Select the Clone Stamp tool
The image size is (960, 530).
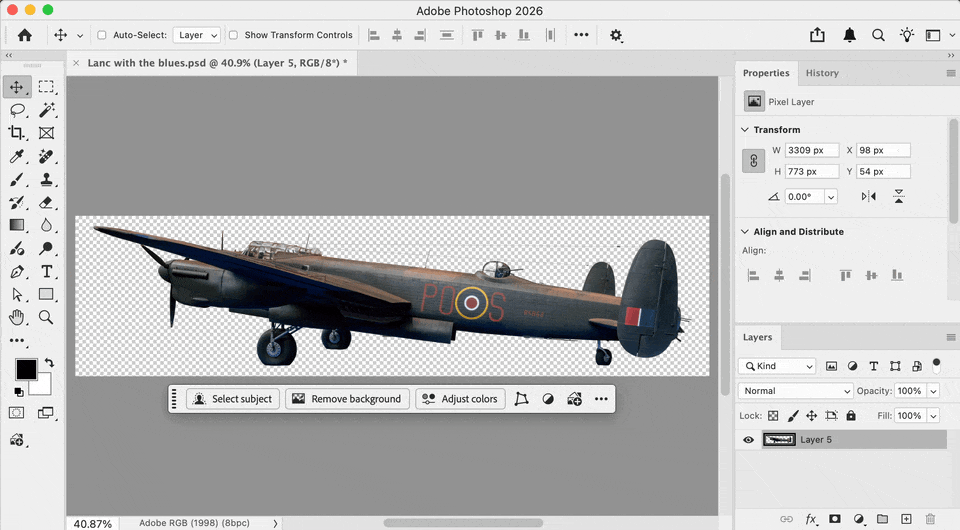click(46, 179)
